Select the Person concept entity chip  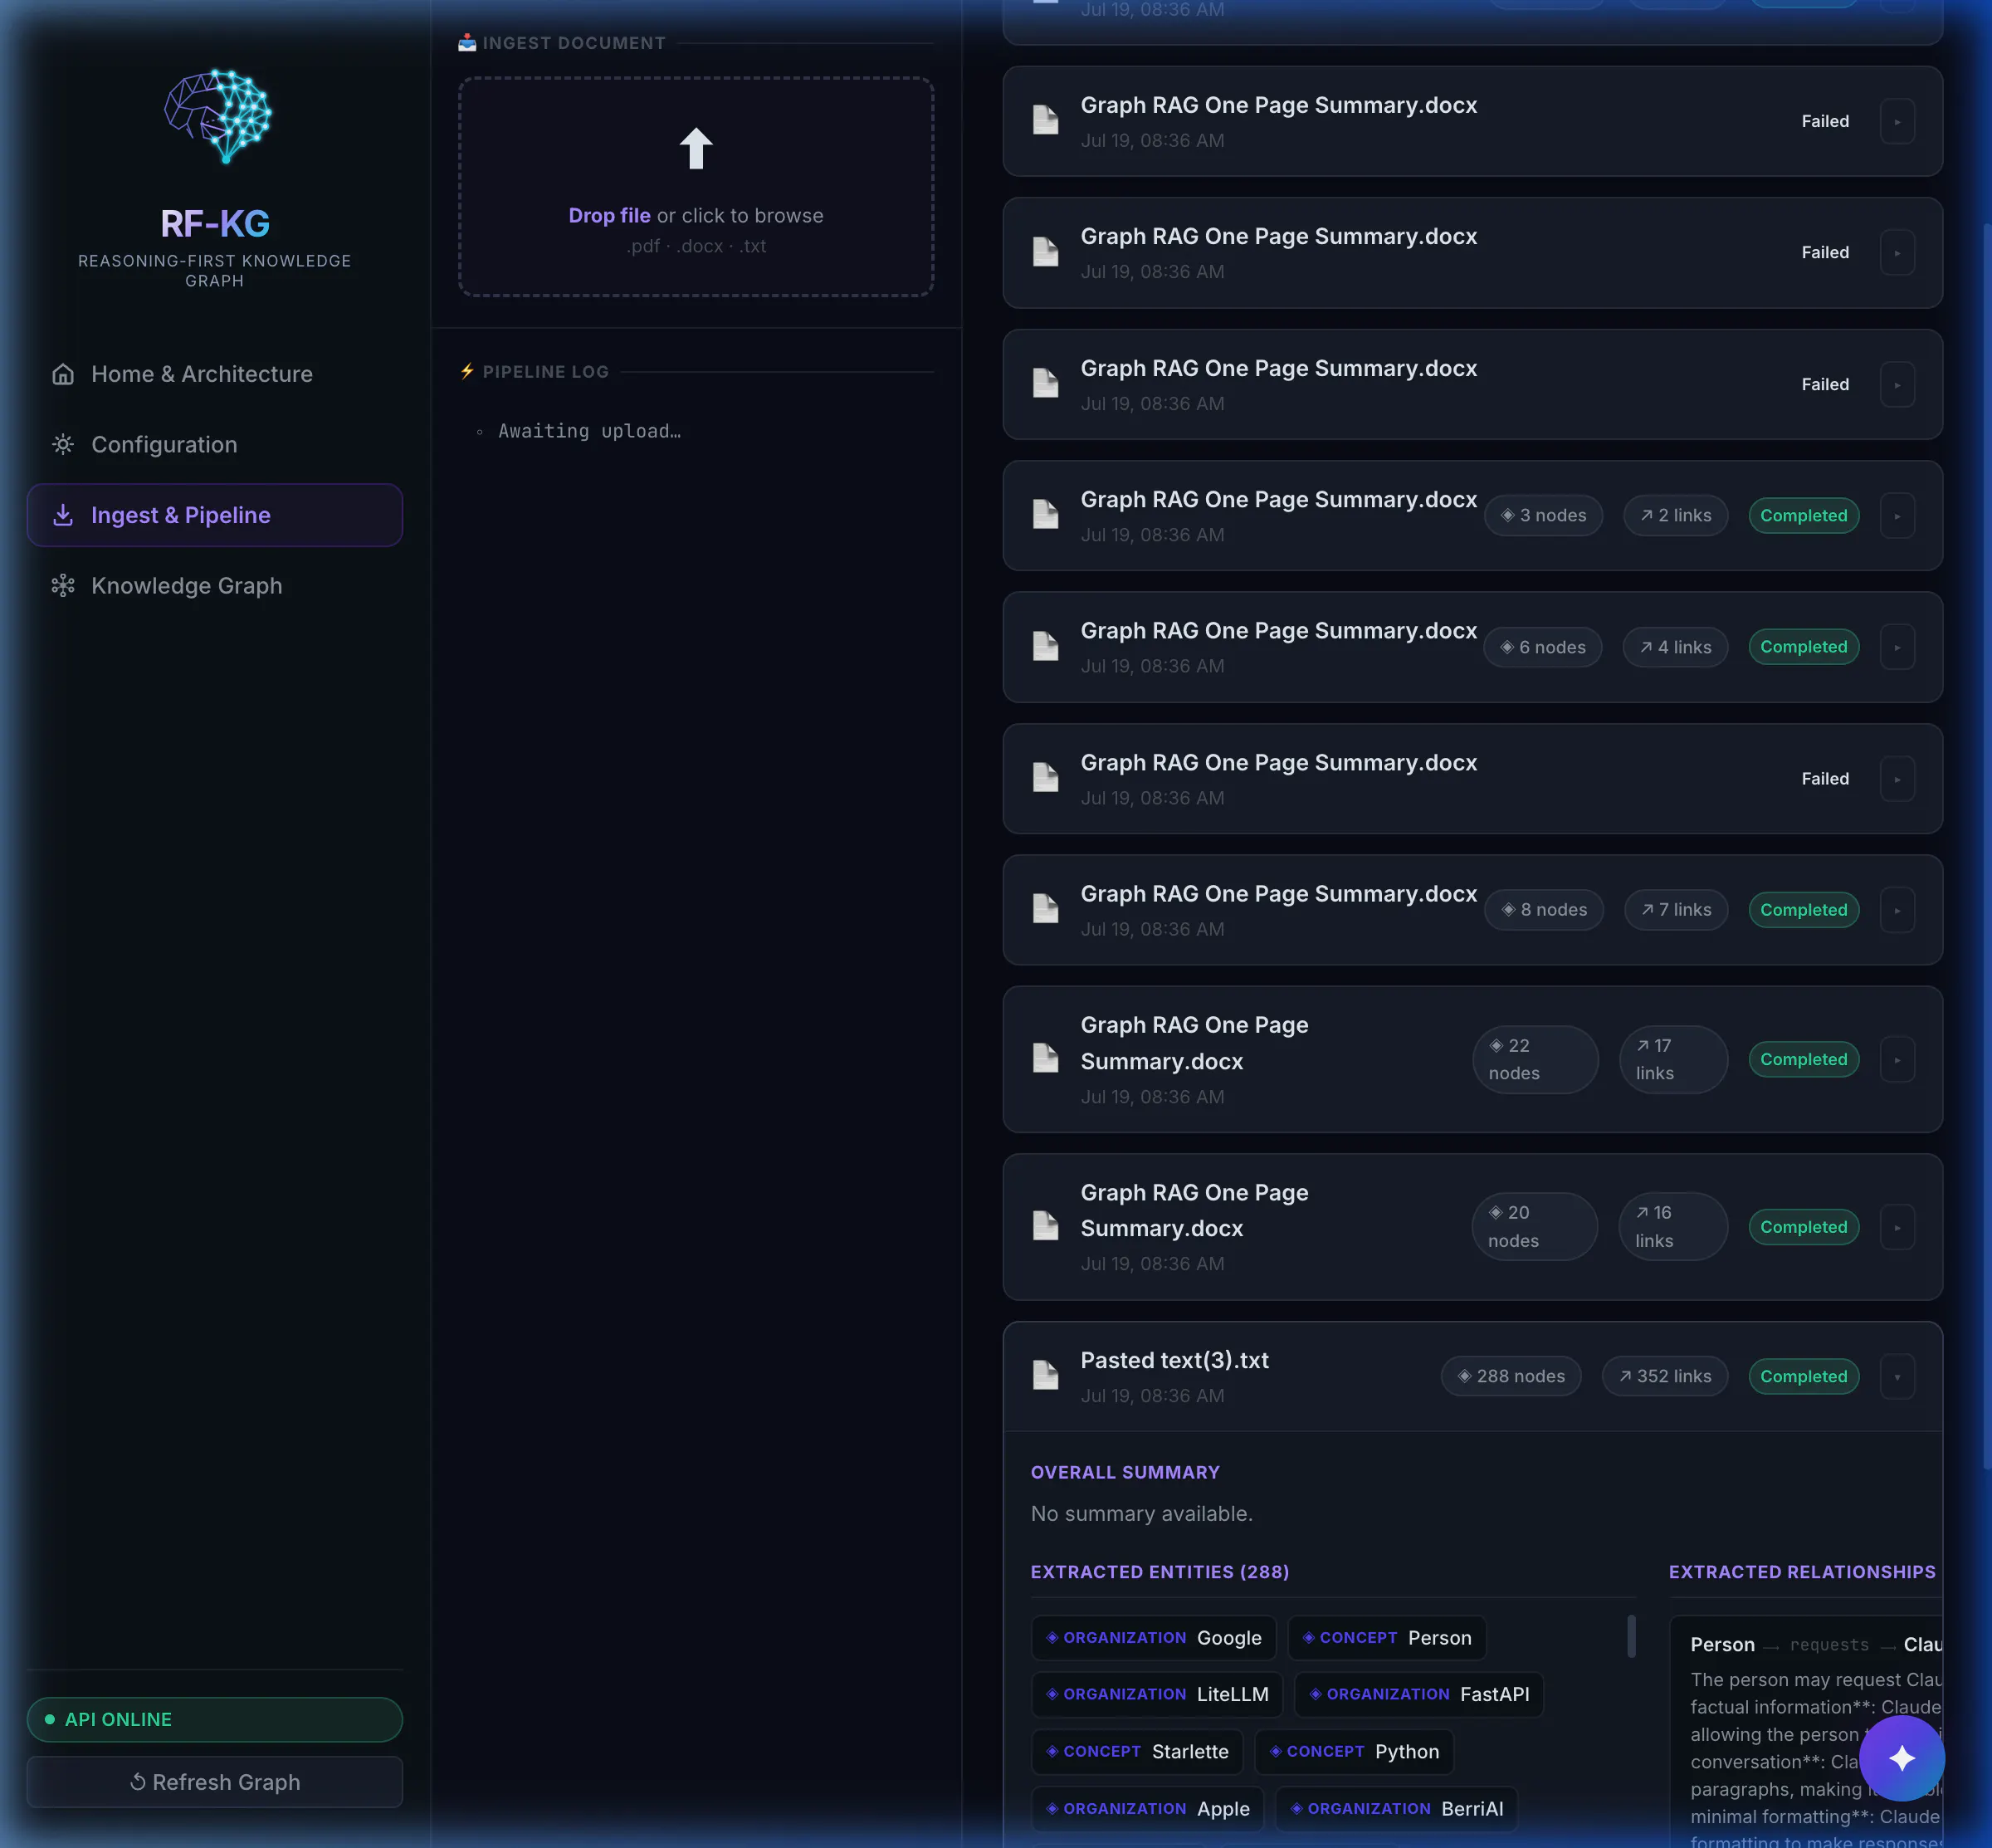tap(1386, 1637)
